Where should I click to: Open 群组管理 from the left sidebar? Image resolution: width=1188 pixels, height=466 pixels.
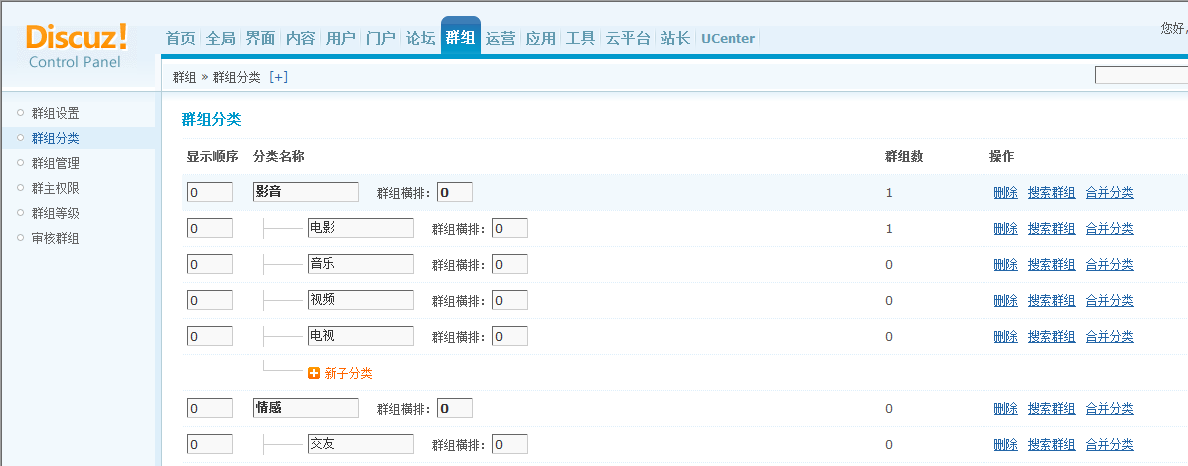tap(55, 163)
